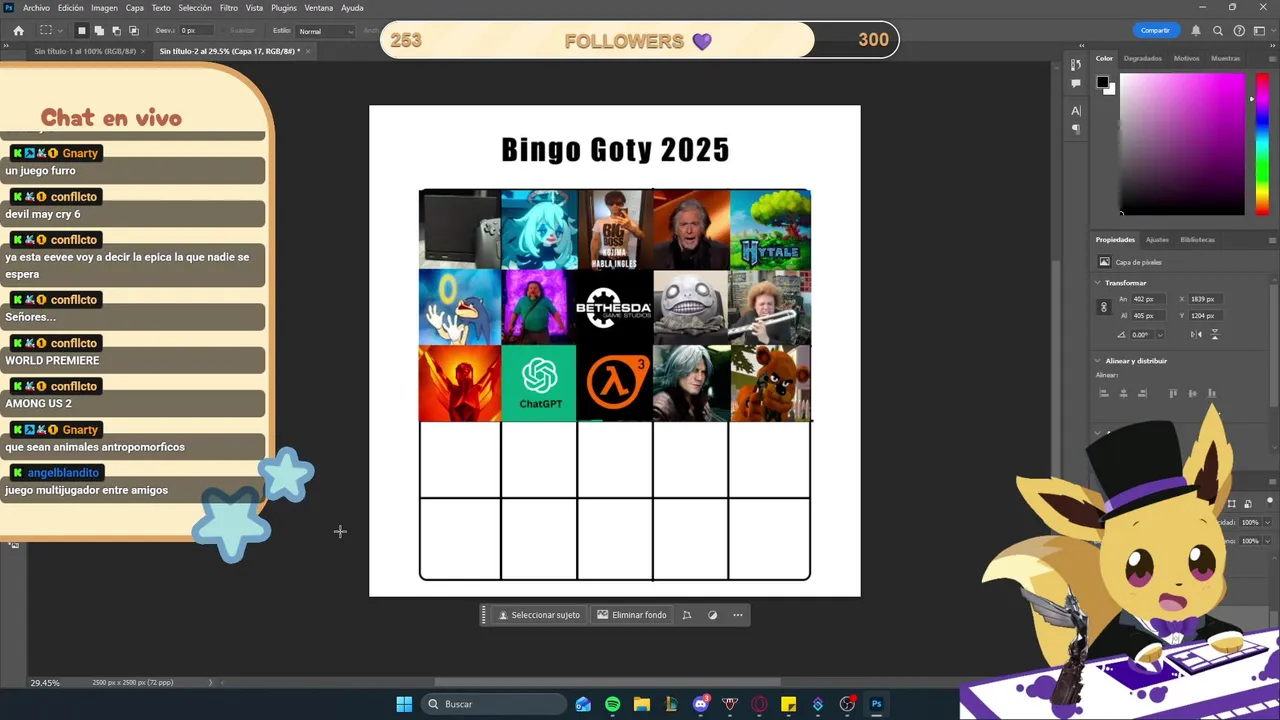Open the help question mark icon
The height and width of the screenshot is (720, 1280).
point(1239,31)
